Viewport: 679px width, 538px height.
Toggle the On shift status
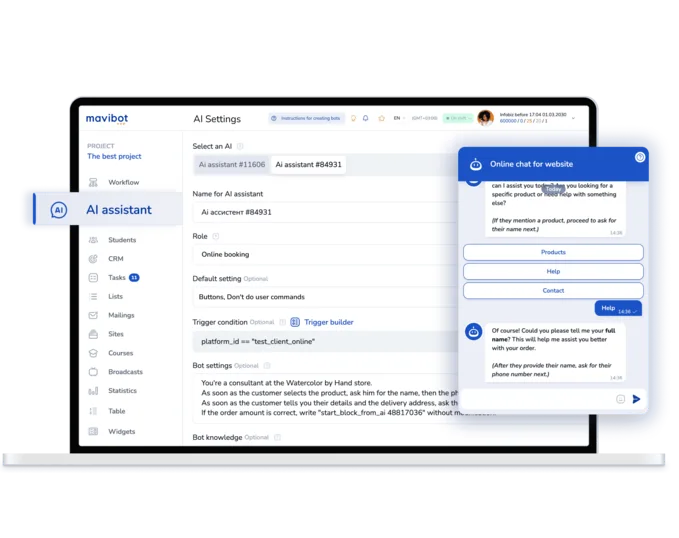(x=458, y=118)
